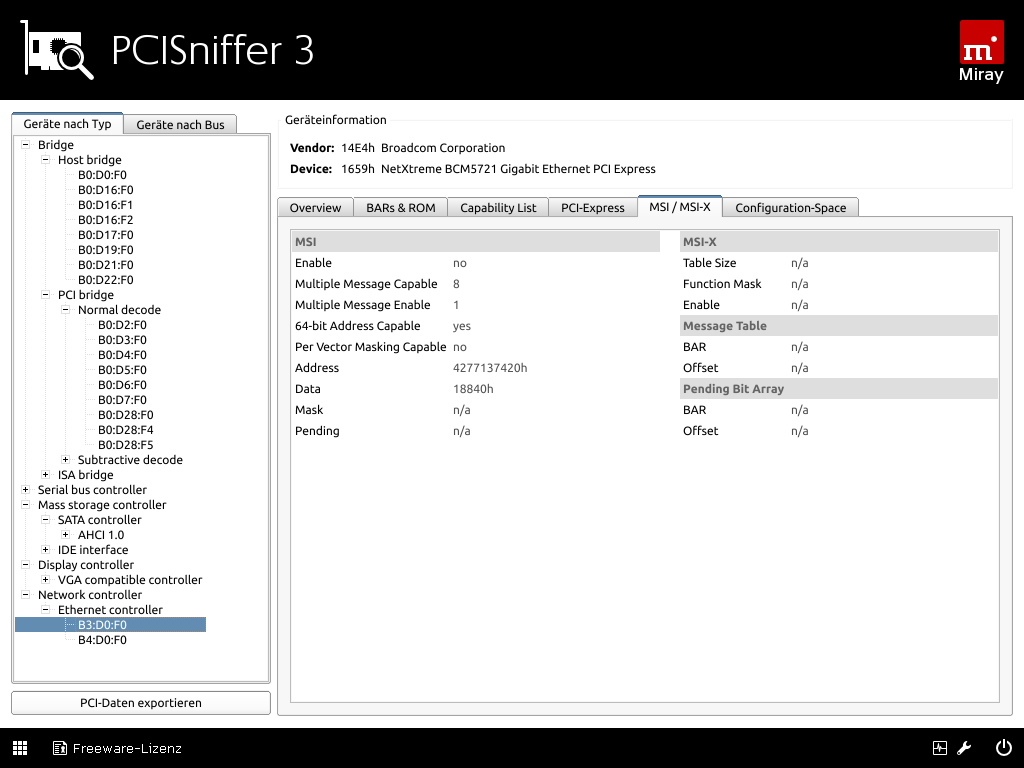This screenshot has height=768, width=1024.
Task: Select PCI bridge device B0:D6:F0
Action: point(122,385)
